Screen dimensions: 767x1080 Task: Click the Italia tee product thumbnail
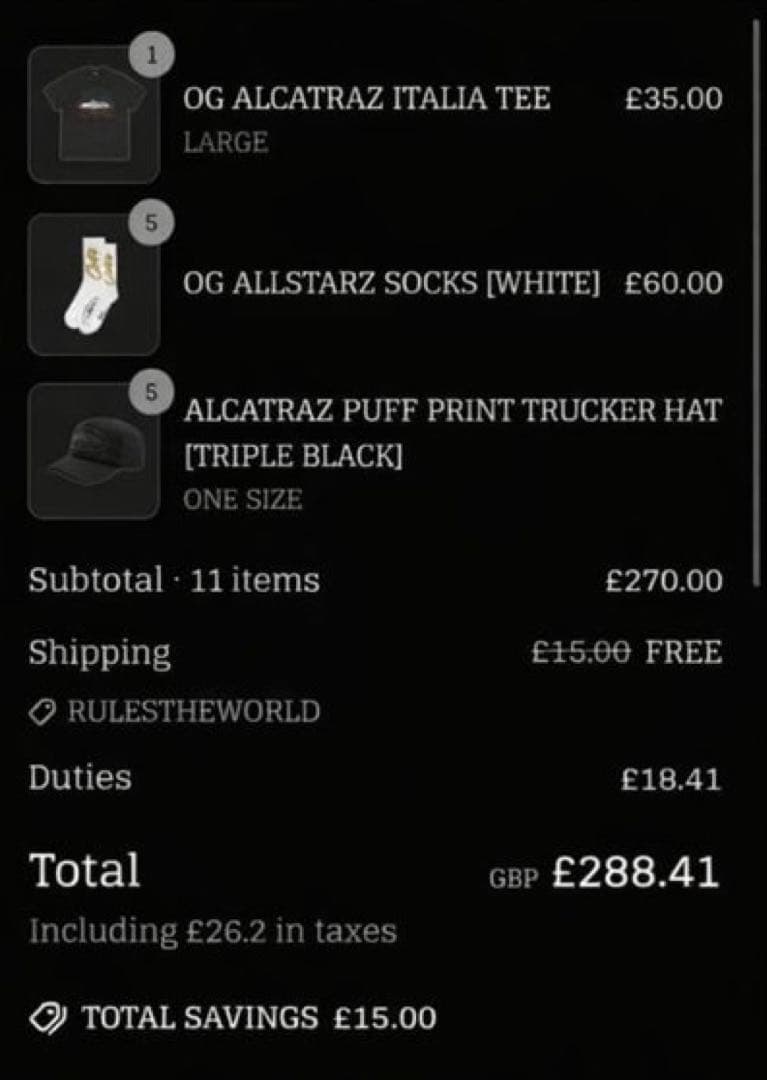click(x=93, y=115)
